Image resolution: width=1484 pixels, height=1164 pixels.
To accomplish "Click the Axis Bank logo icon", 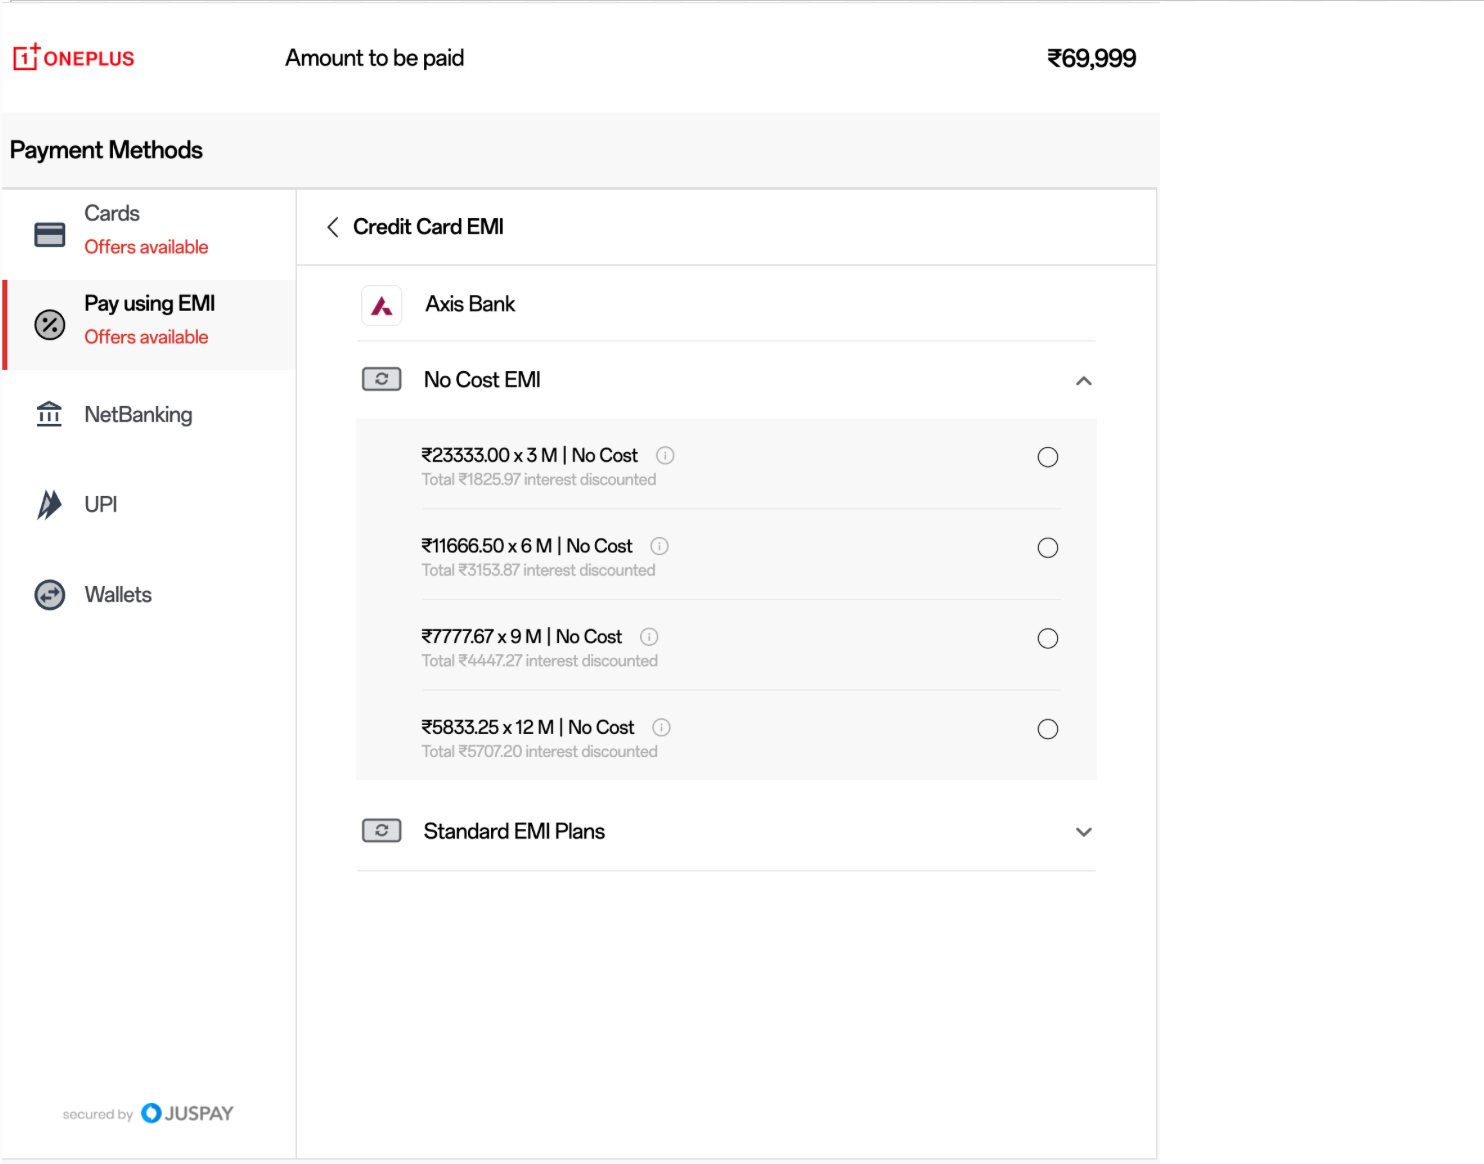I will pyautogui.click(x=382, y=305).
